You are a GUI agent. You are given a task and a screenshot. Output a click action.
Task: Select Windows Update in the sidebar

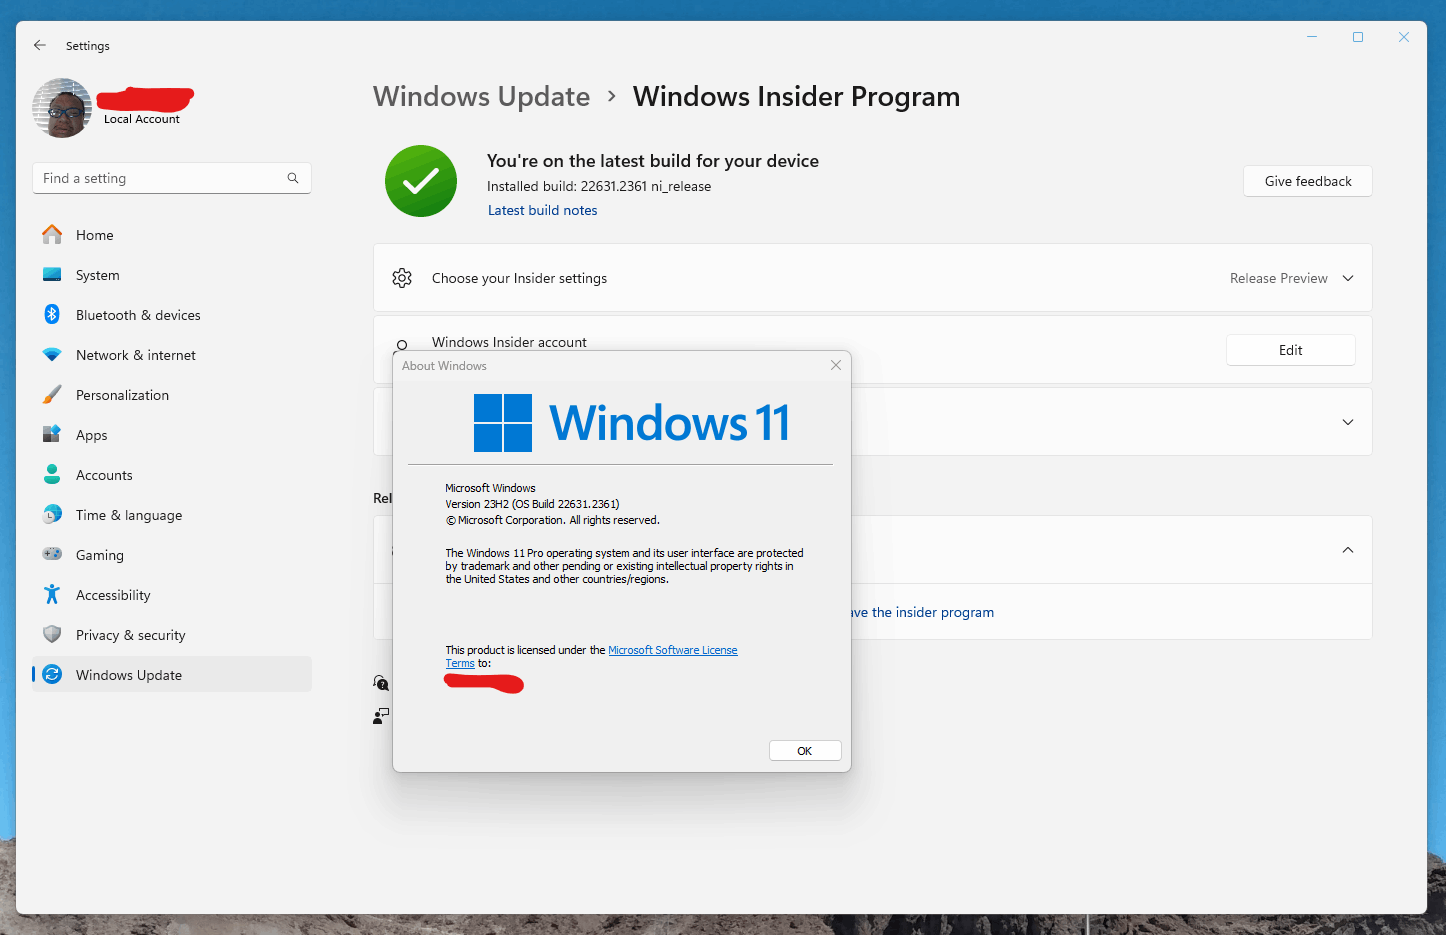point(172,675)
